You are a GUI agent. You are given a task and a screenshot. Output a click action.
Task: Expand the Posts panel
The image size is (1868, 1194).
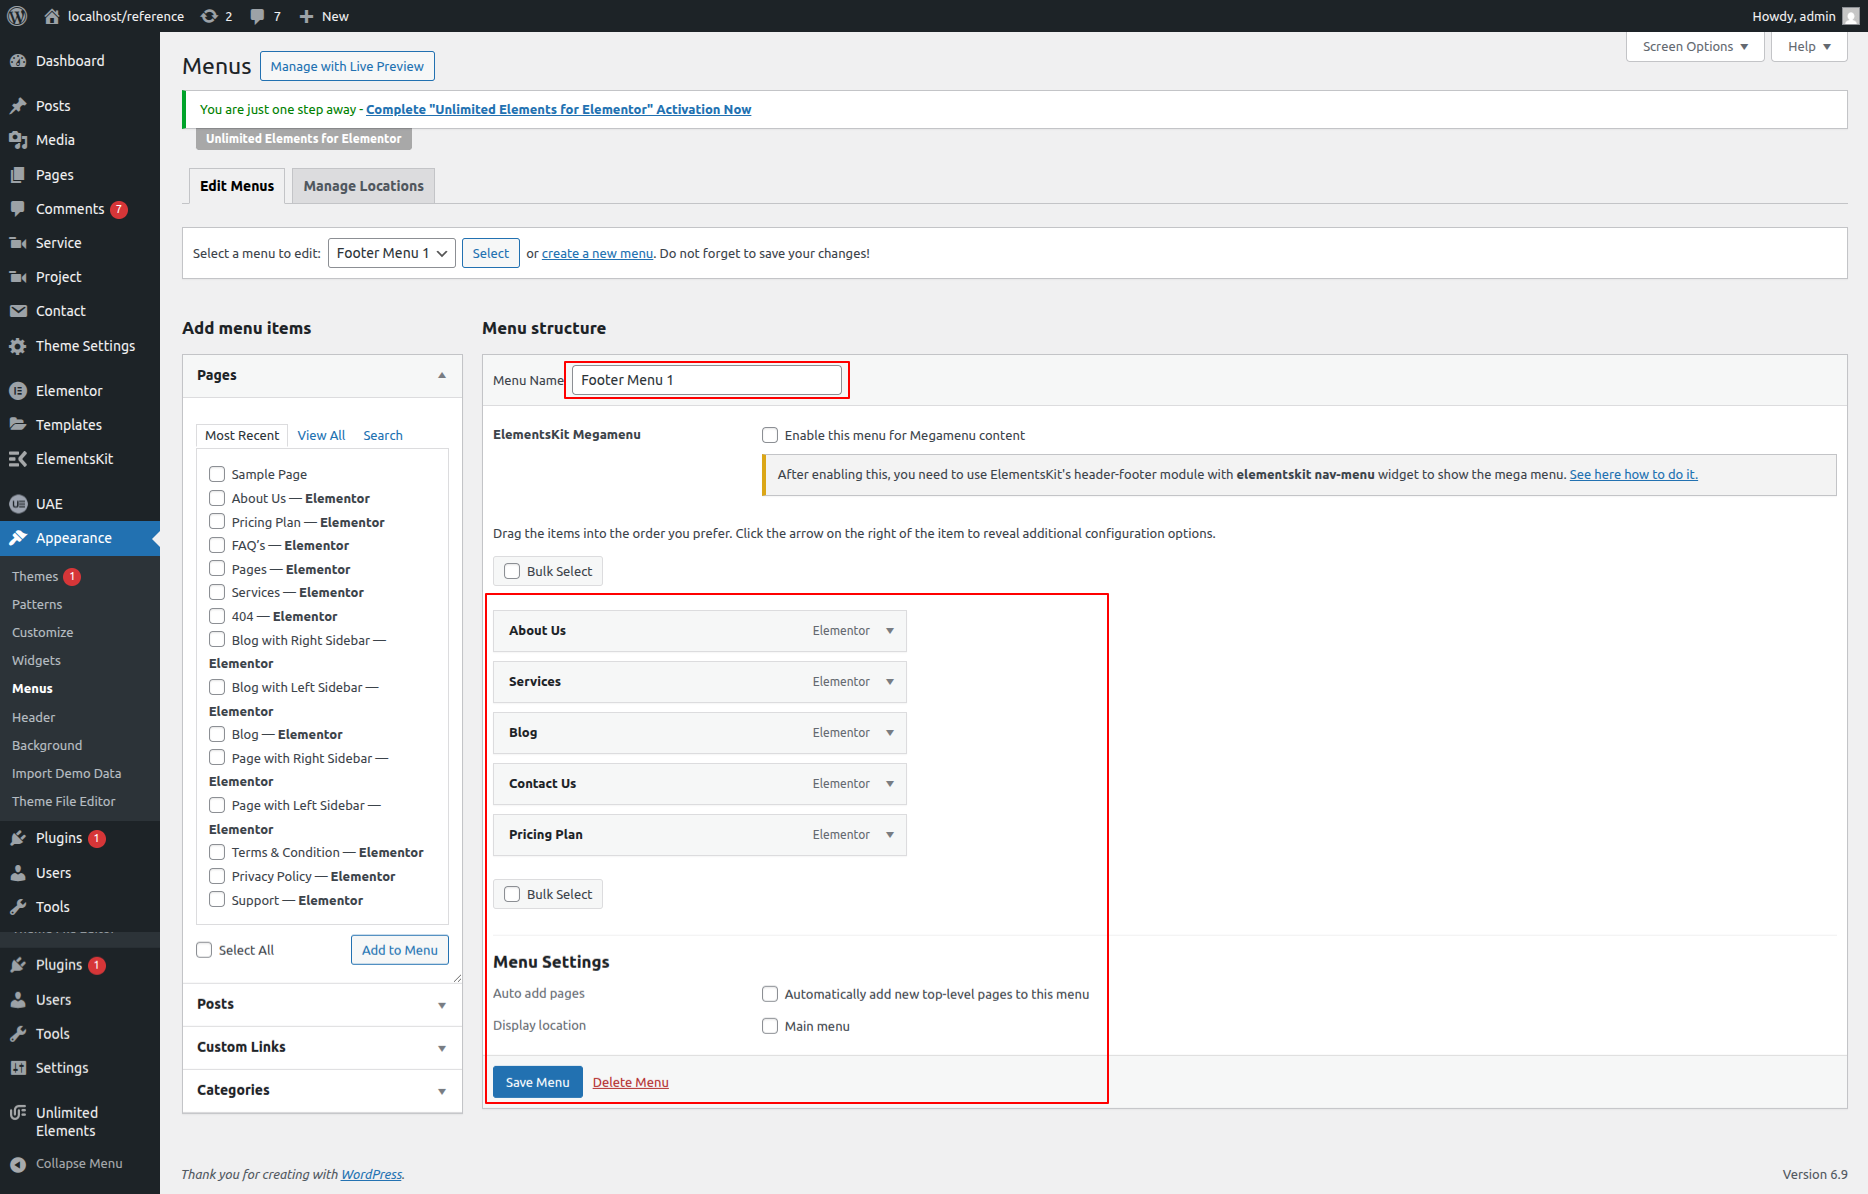pos(322,1004)
